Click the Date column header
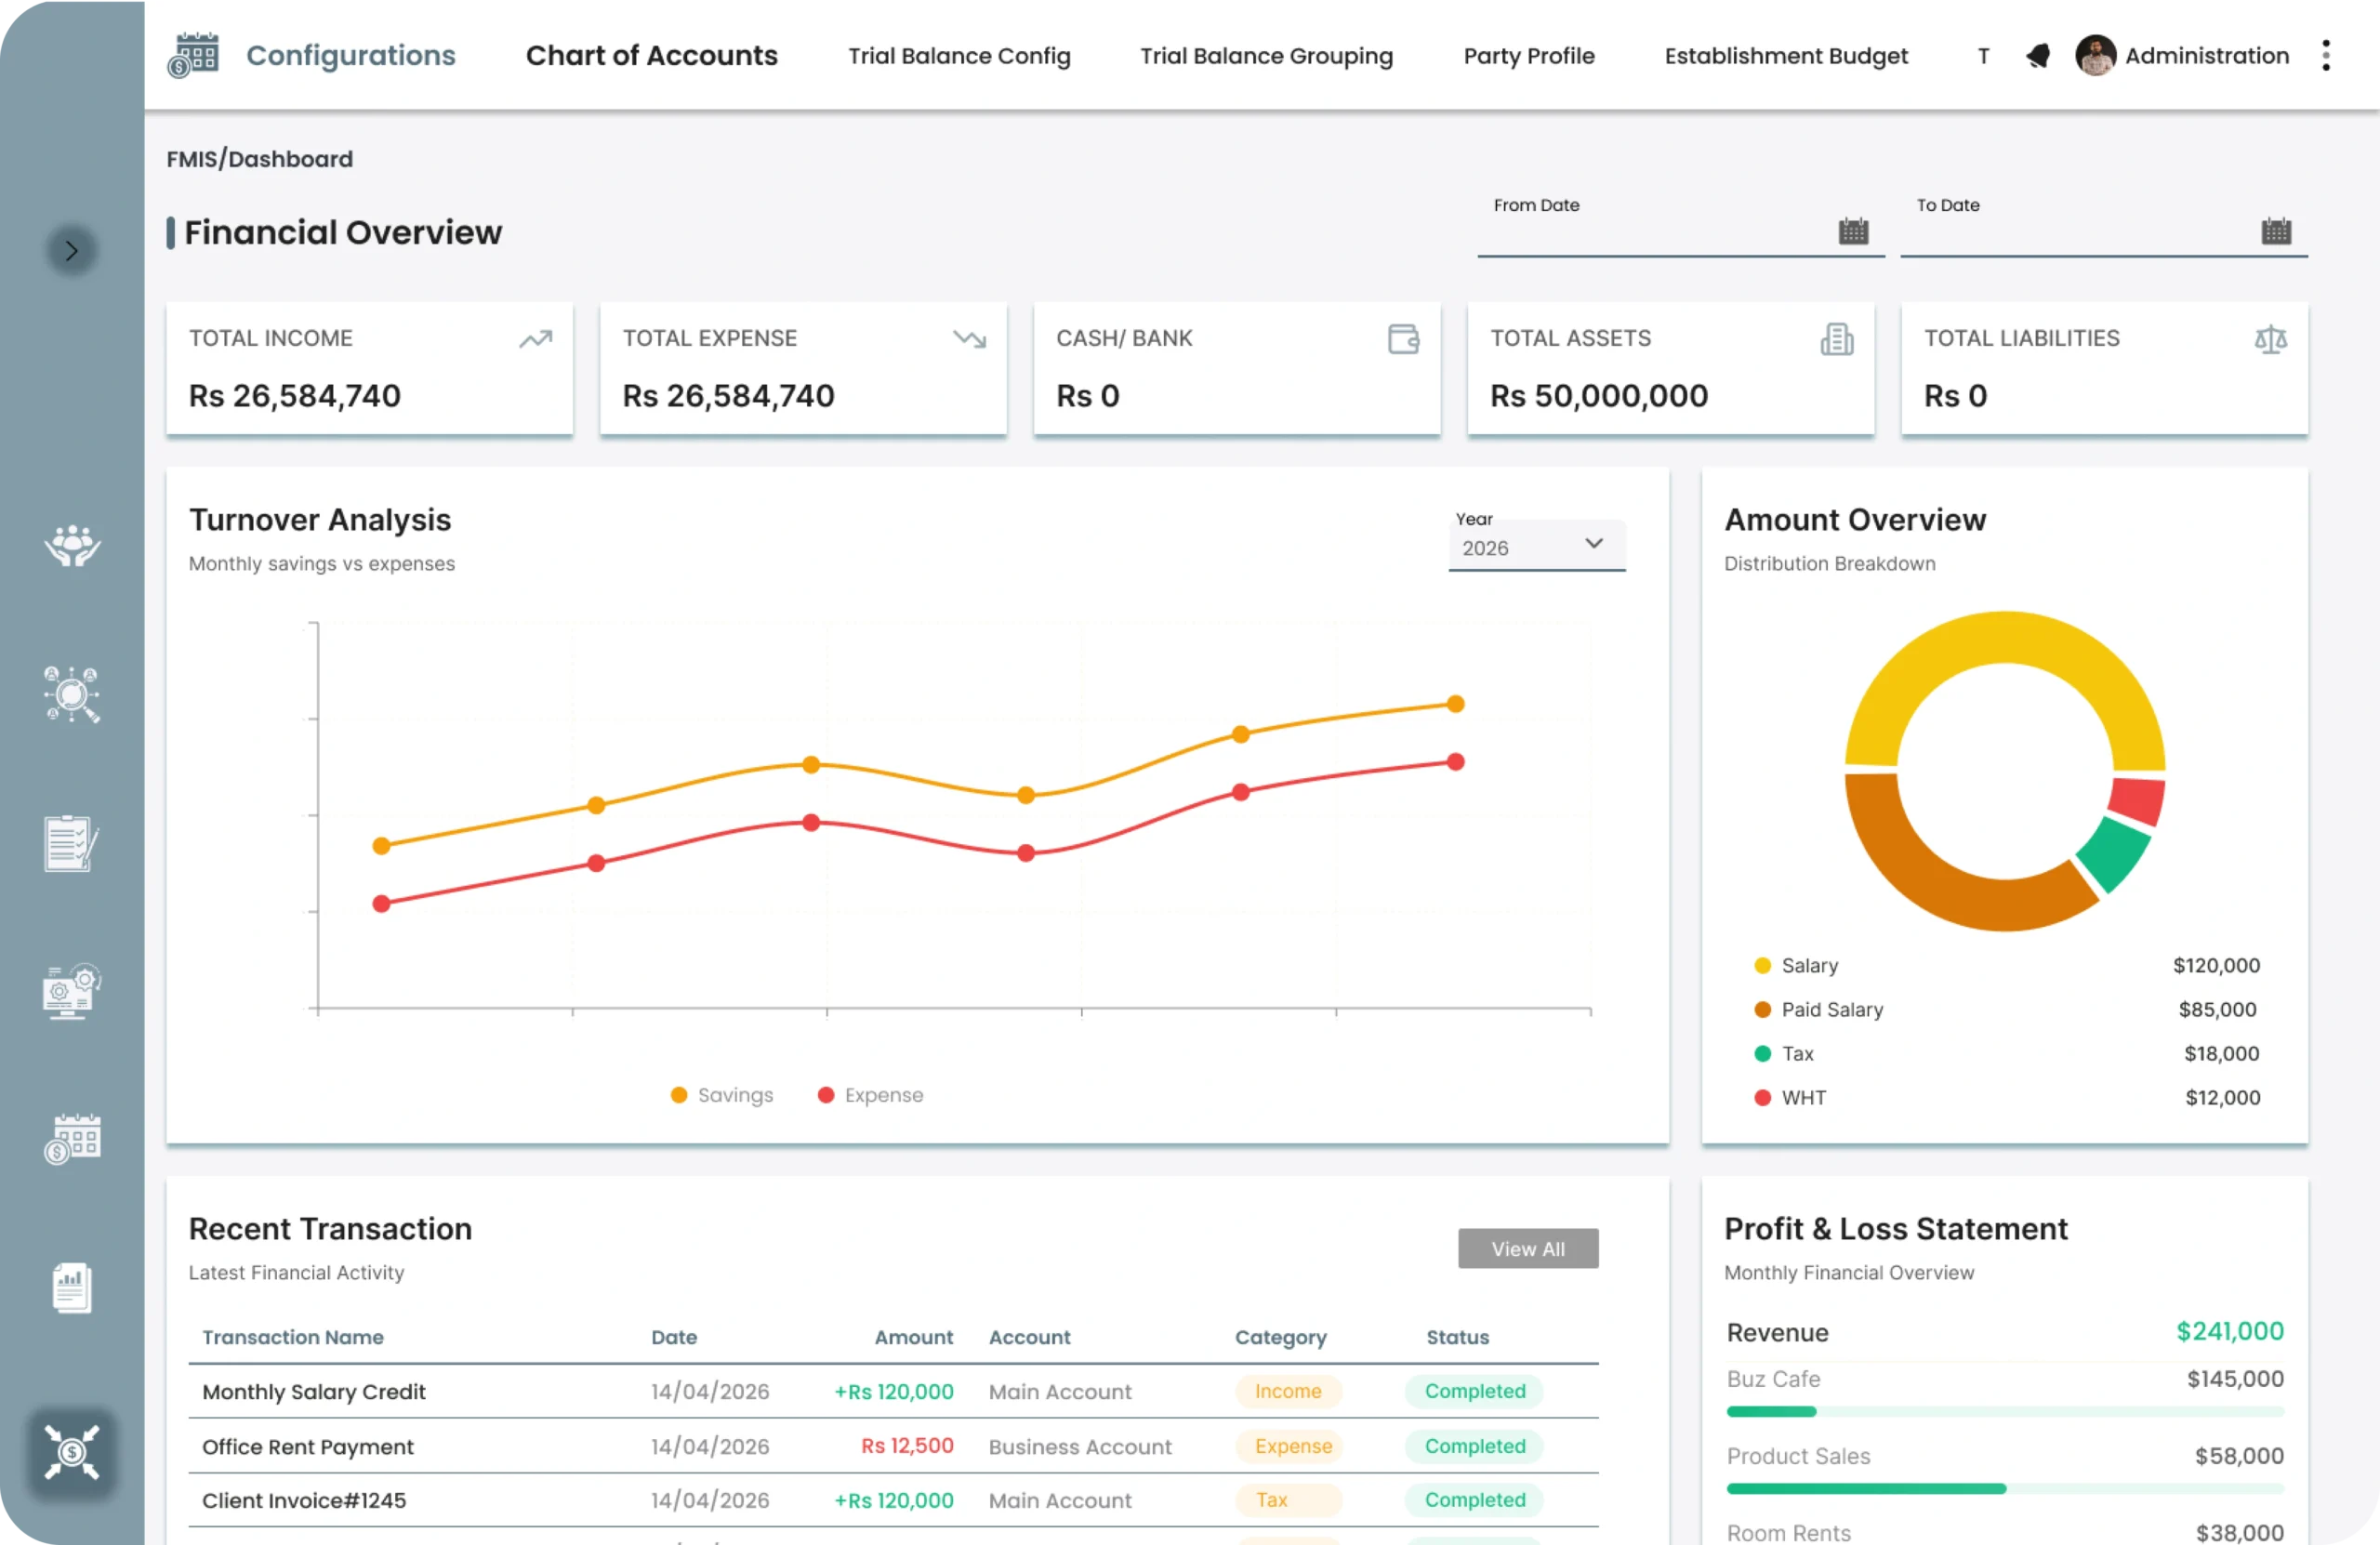 [x=674, y=1337]
